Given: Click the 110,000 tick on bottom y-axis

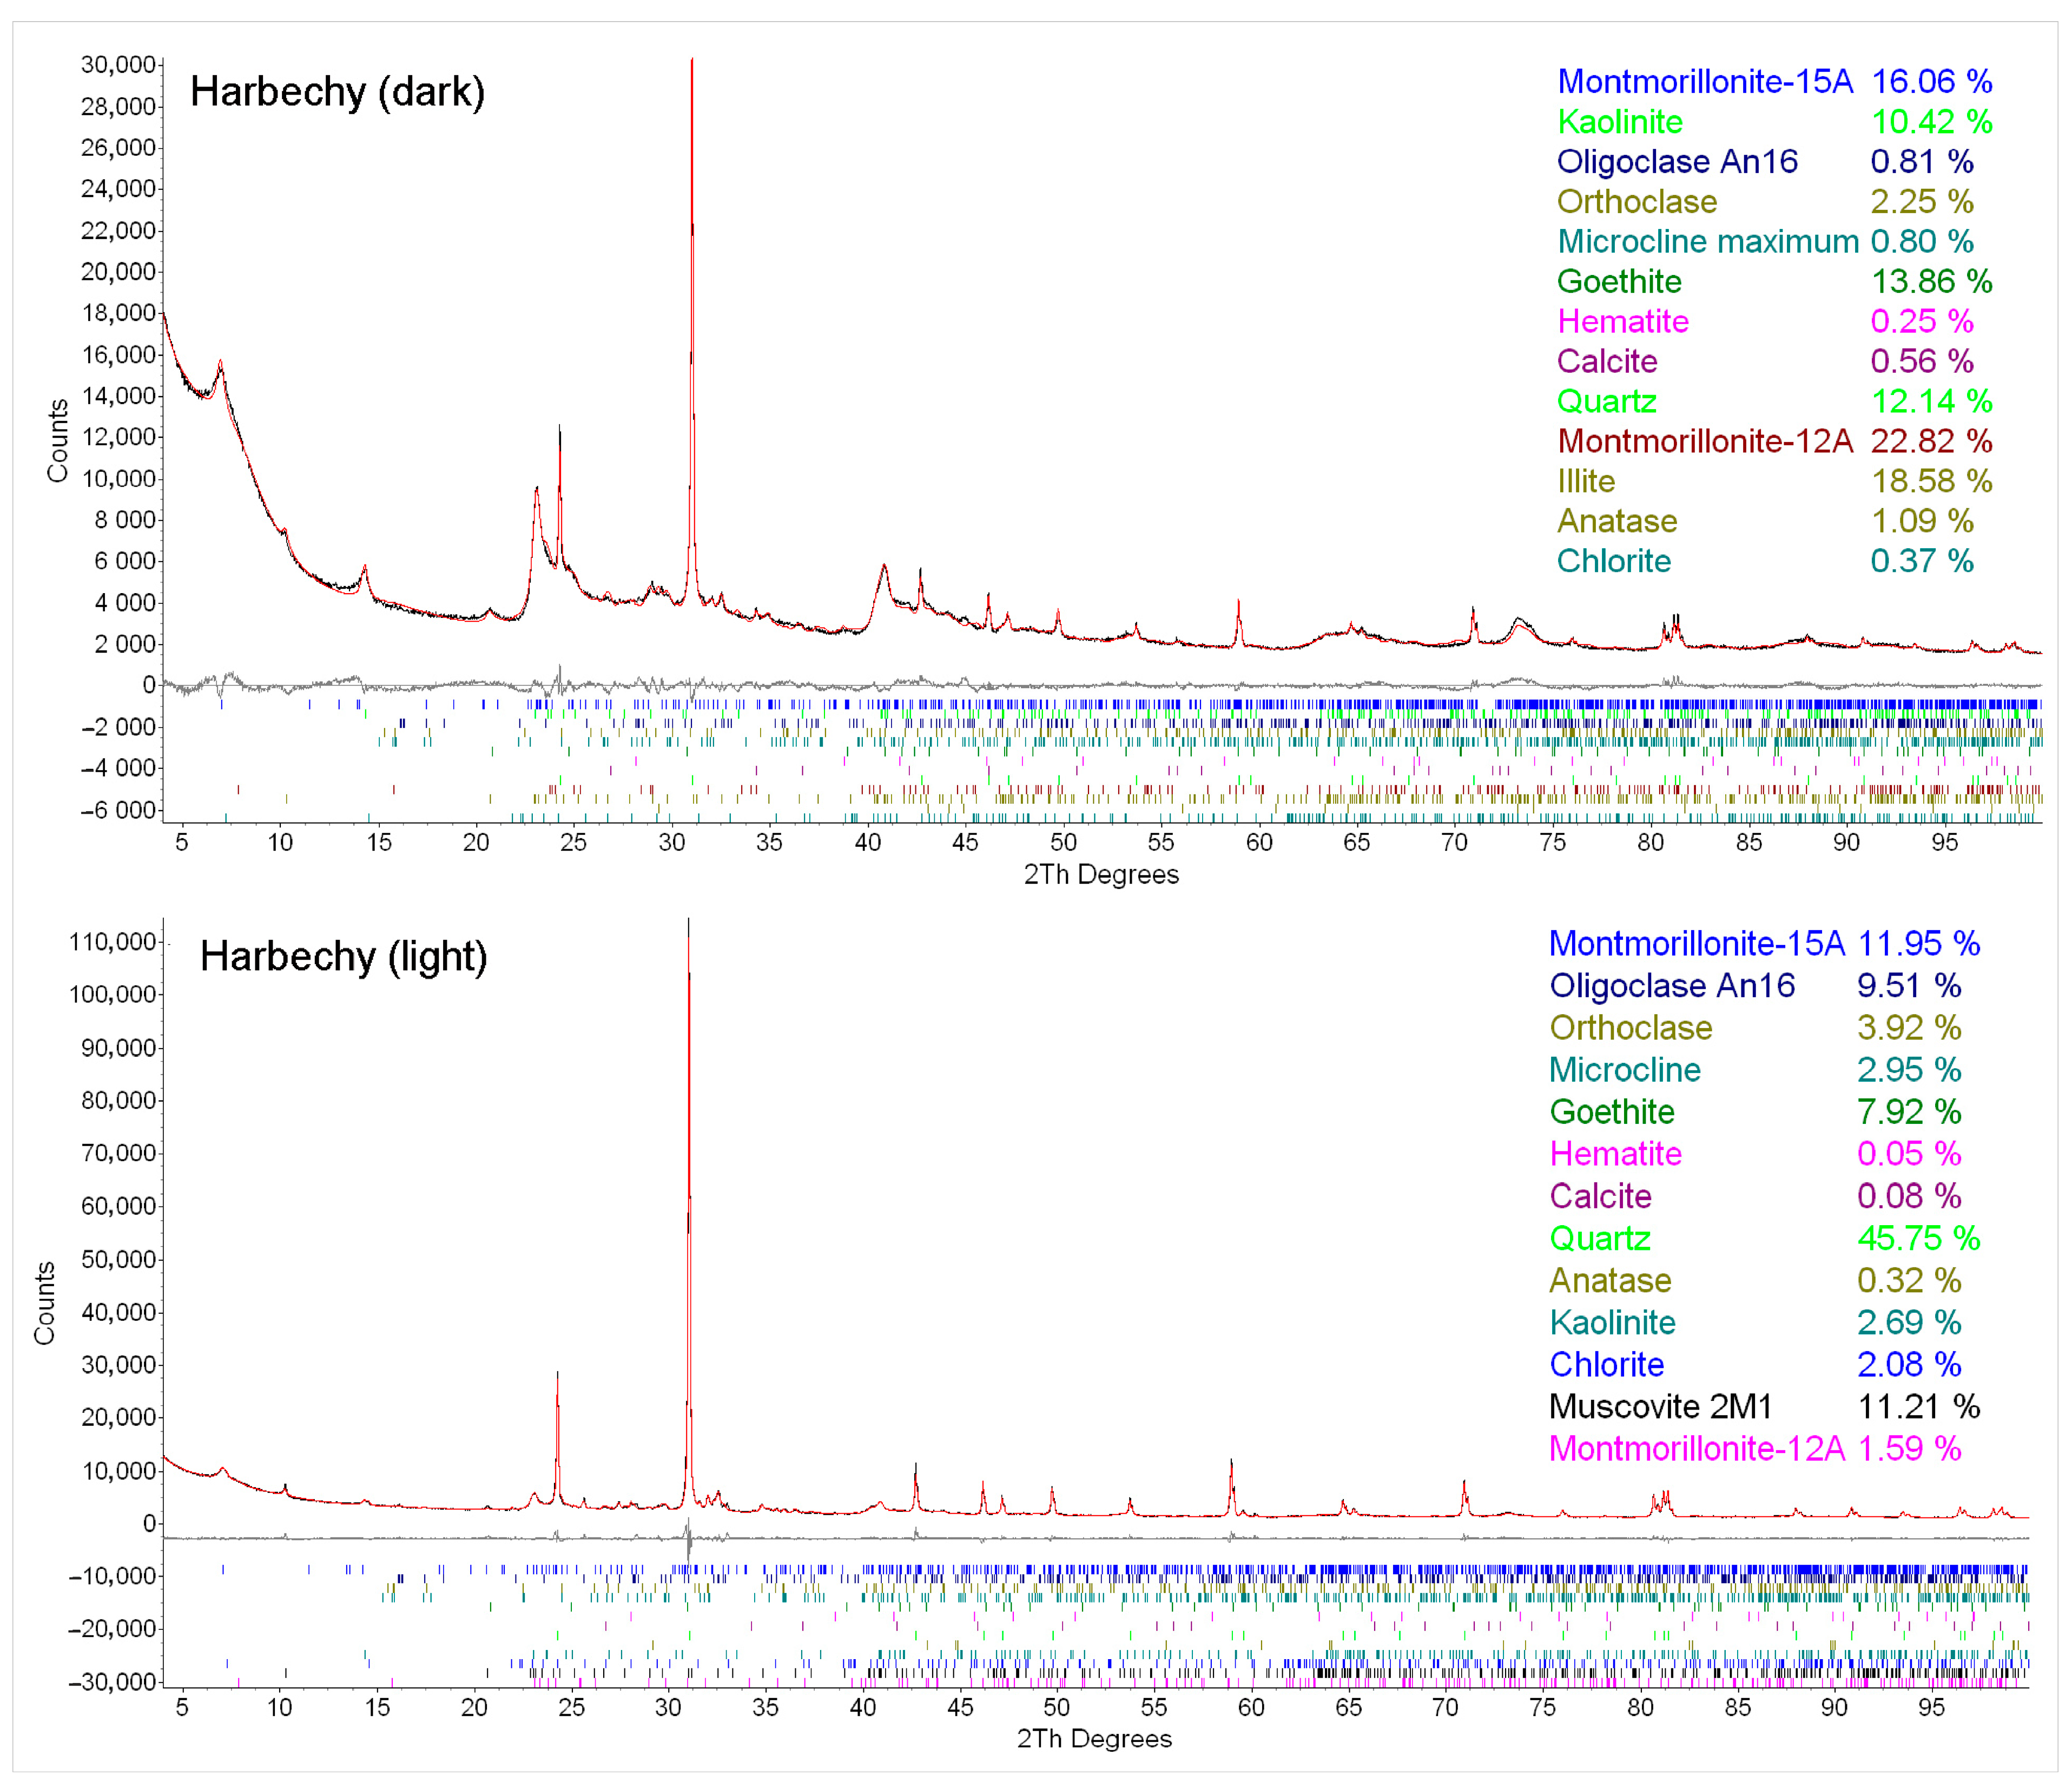Looking at the screenshot, I should [112, 942].
